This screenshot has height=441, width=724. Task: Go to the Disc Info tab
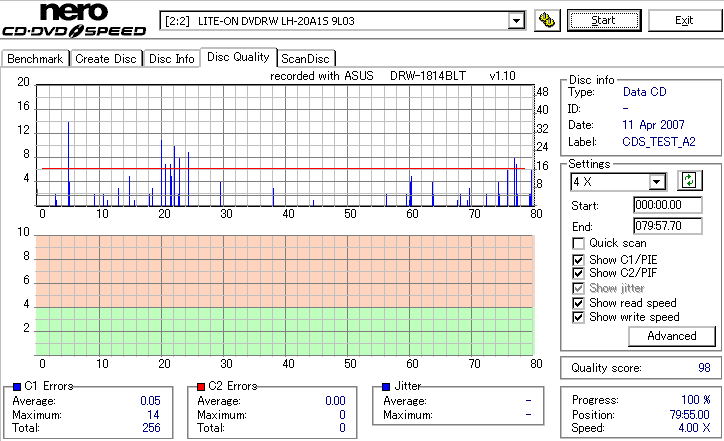[171, 59]
